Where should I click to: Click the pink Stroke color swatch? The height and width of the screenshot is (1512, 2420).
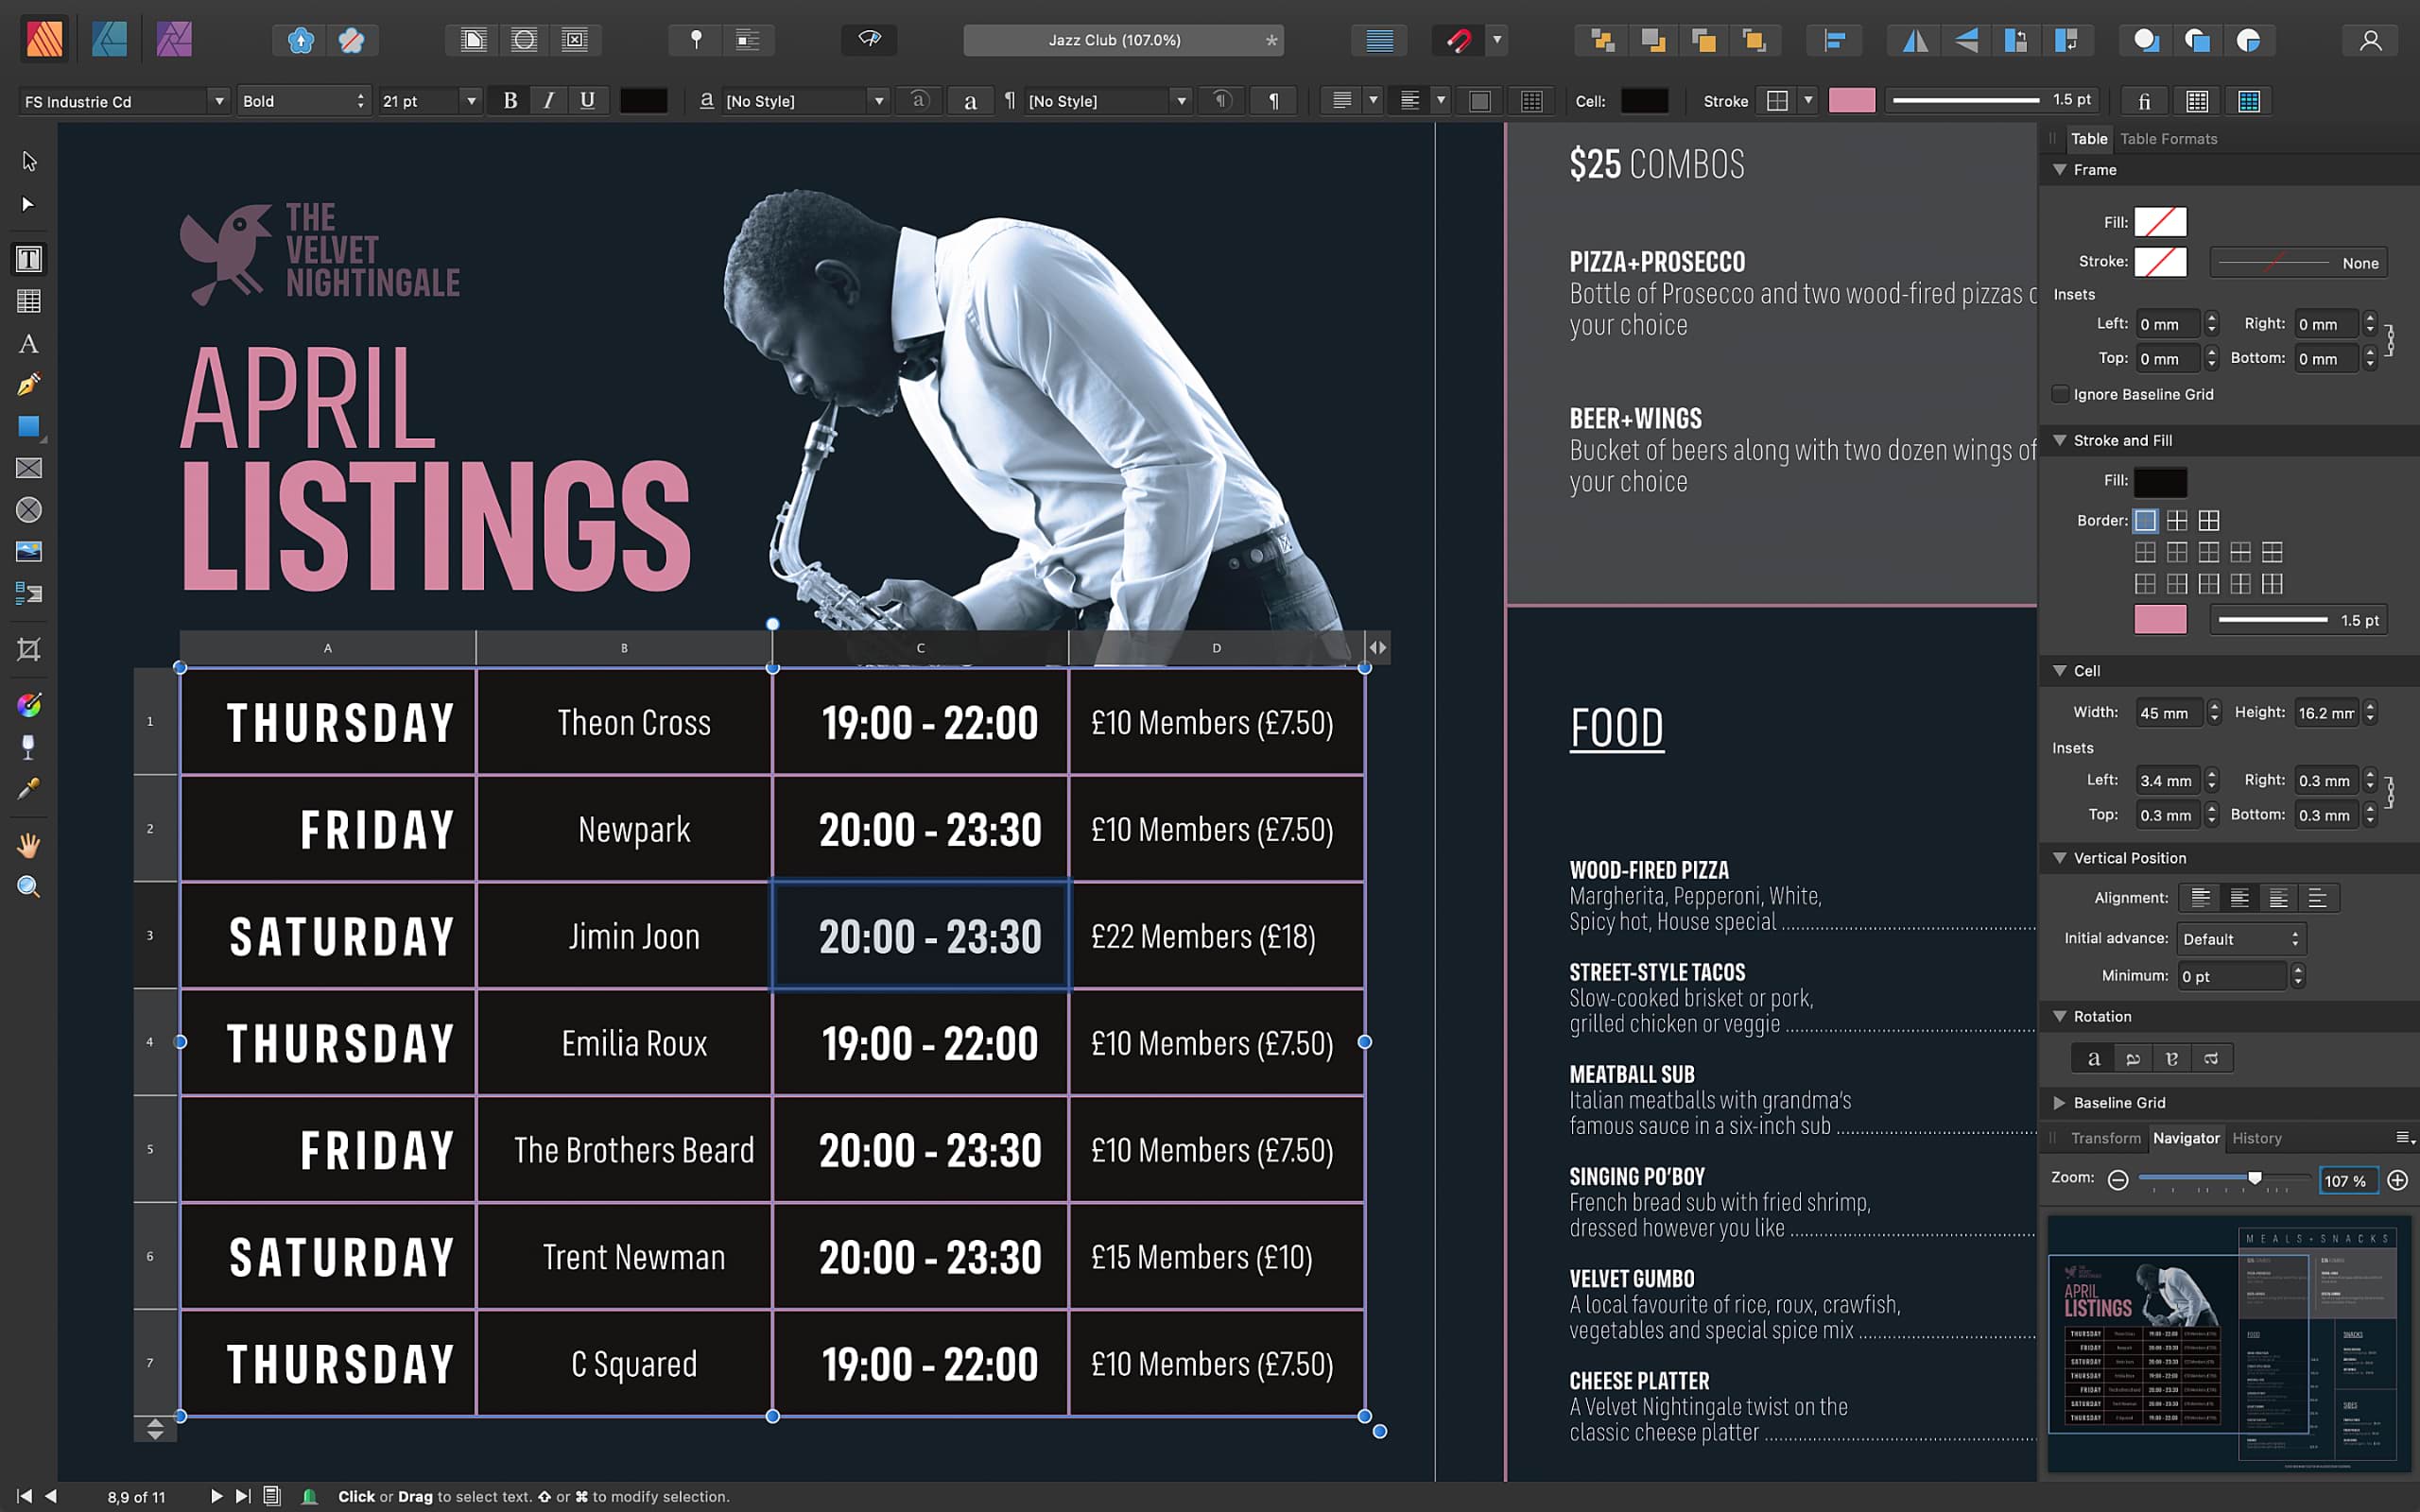pos(1851,101)
